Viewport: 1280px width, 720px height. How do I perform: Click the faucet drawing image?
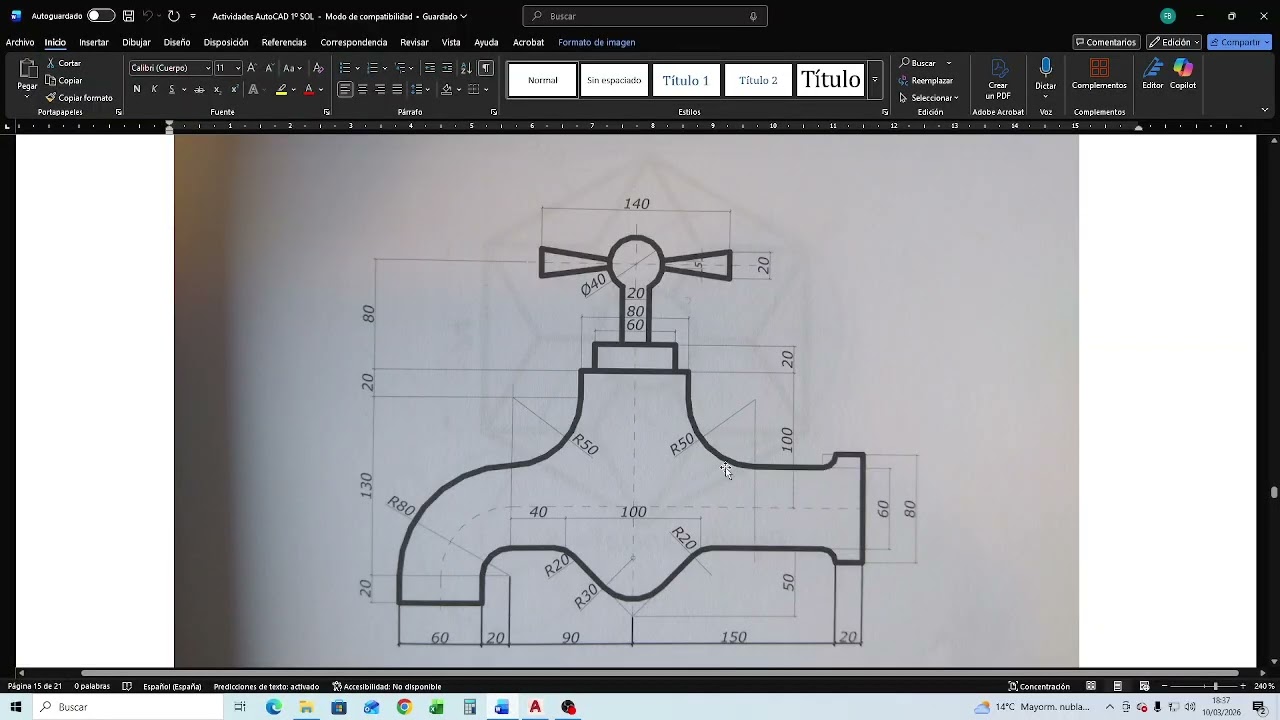pos(627,400)
